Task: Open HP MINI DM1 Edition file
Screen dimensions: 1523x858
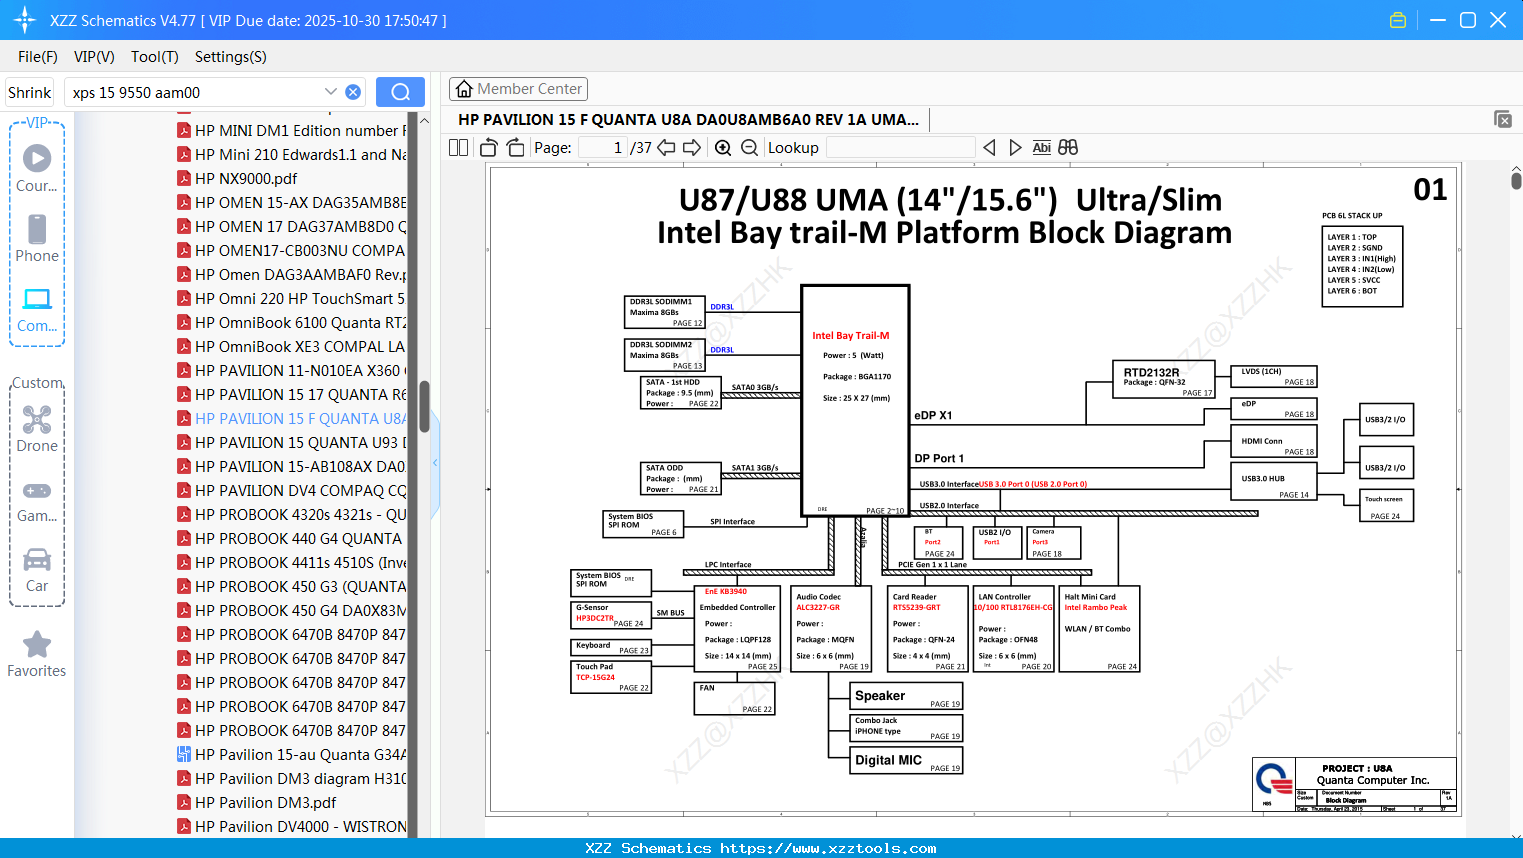Action: (291, 131)
